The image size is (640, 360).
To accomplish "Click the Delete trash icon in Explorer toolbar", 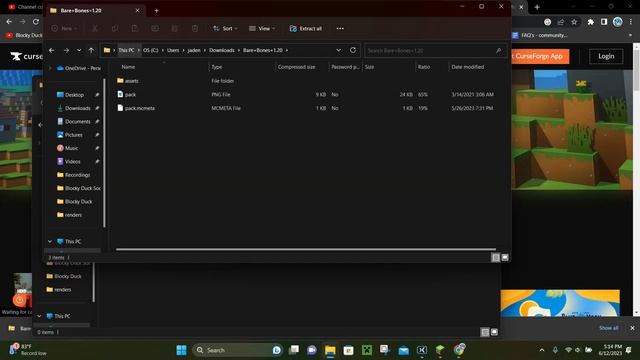I will (195, 28).
